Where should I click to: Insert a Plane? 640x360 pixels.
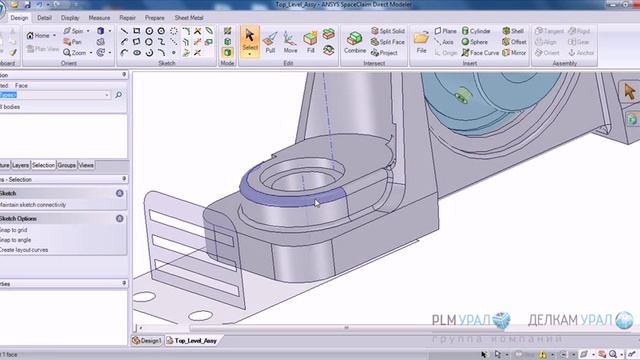[445, 31]
